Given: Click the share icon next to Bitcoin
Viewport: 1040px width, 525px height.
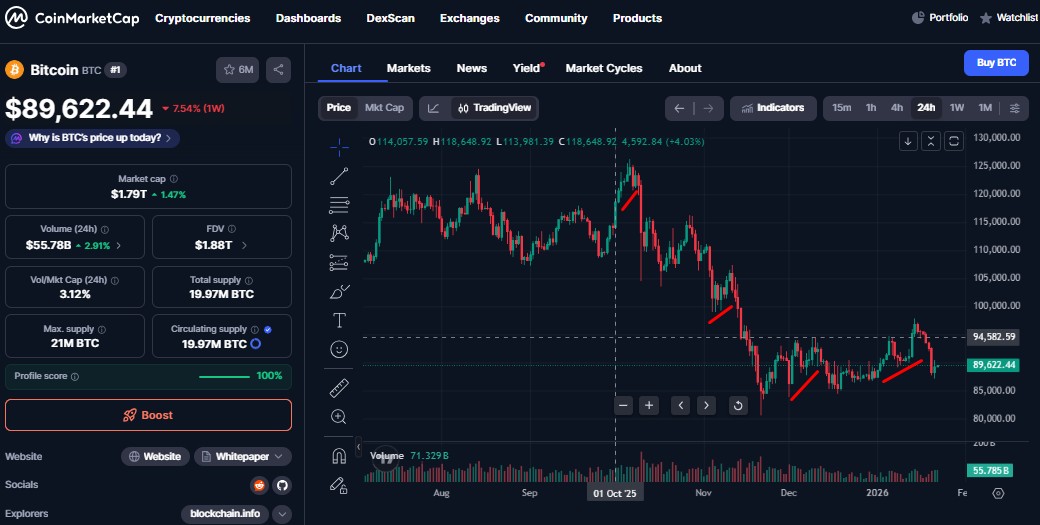Looking at the screenshot, I should click(279, 70).
